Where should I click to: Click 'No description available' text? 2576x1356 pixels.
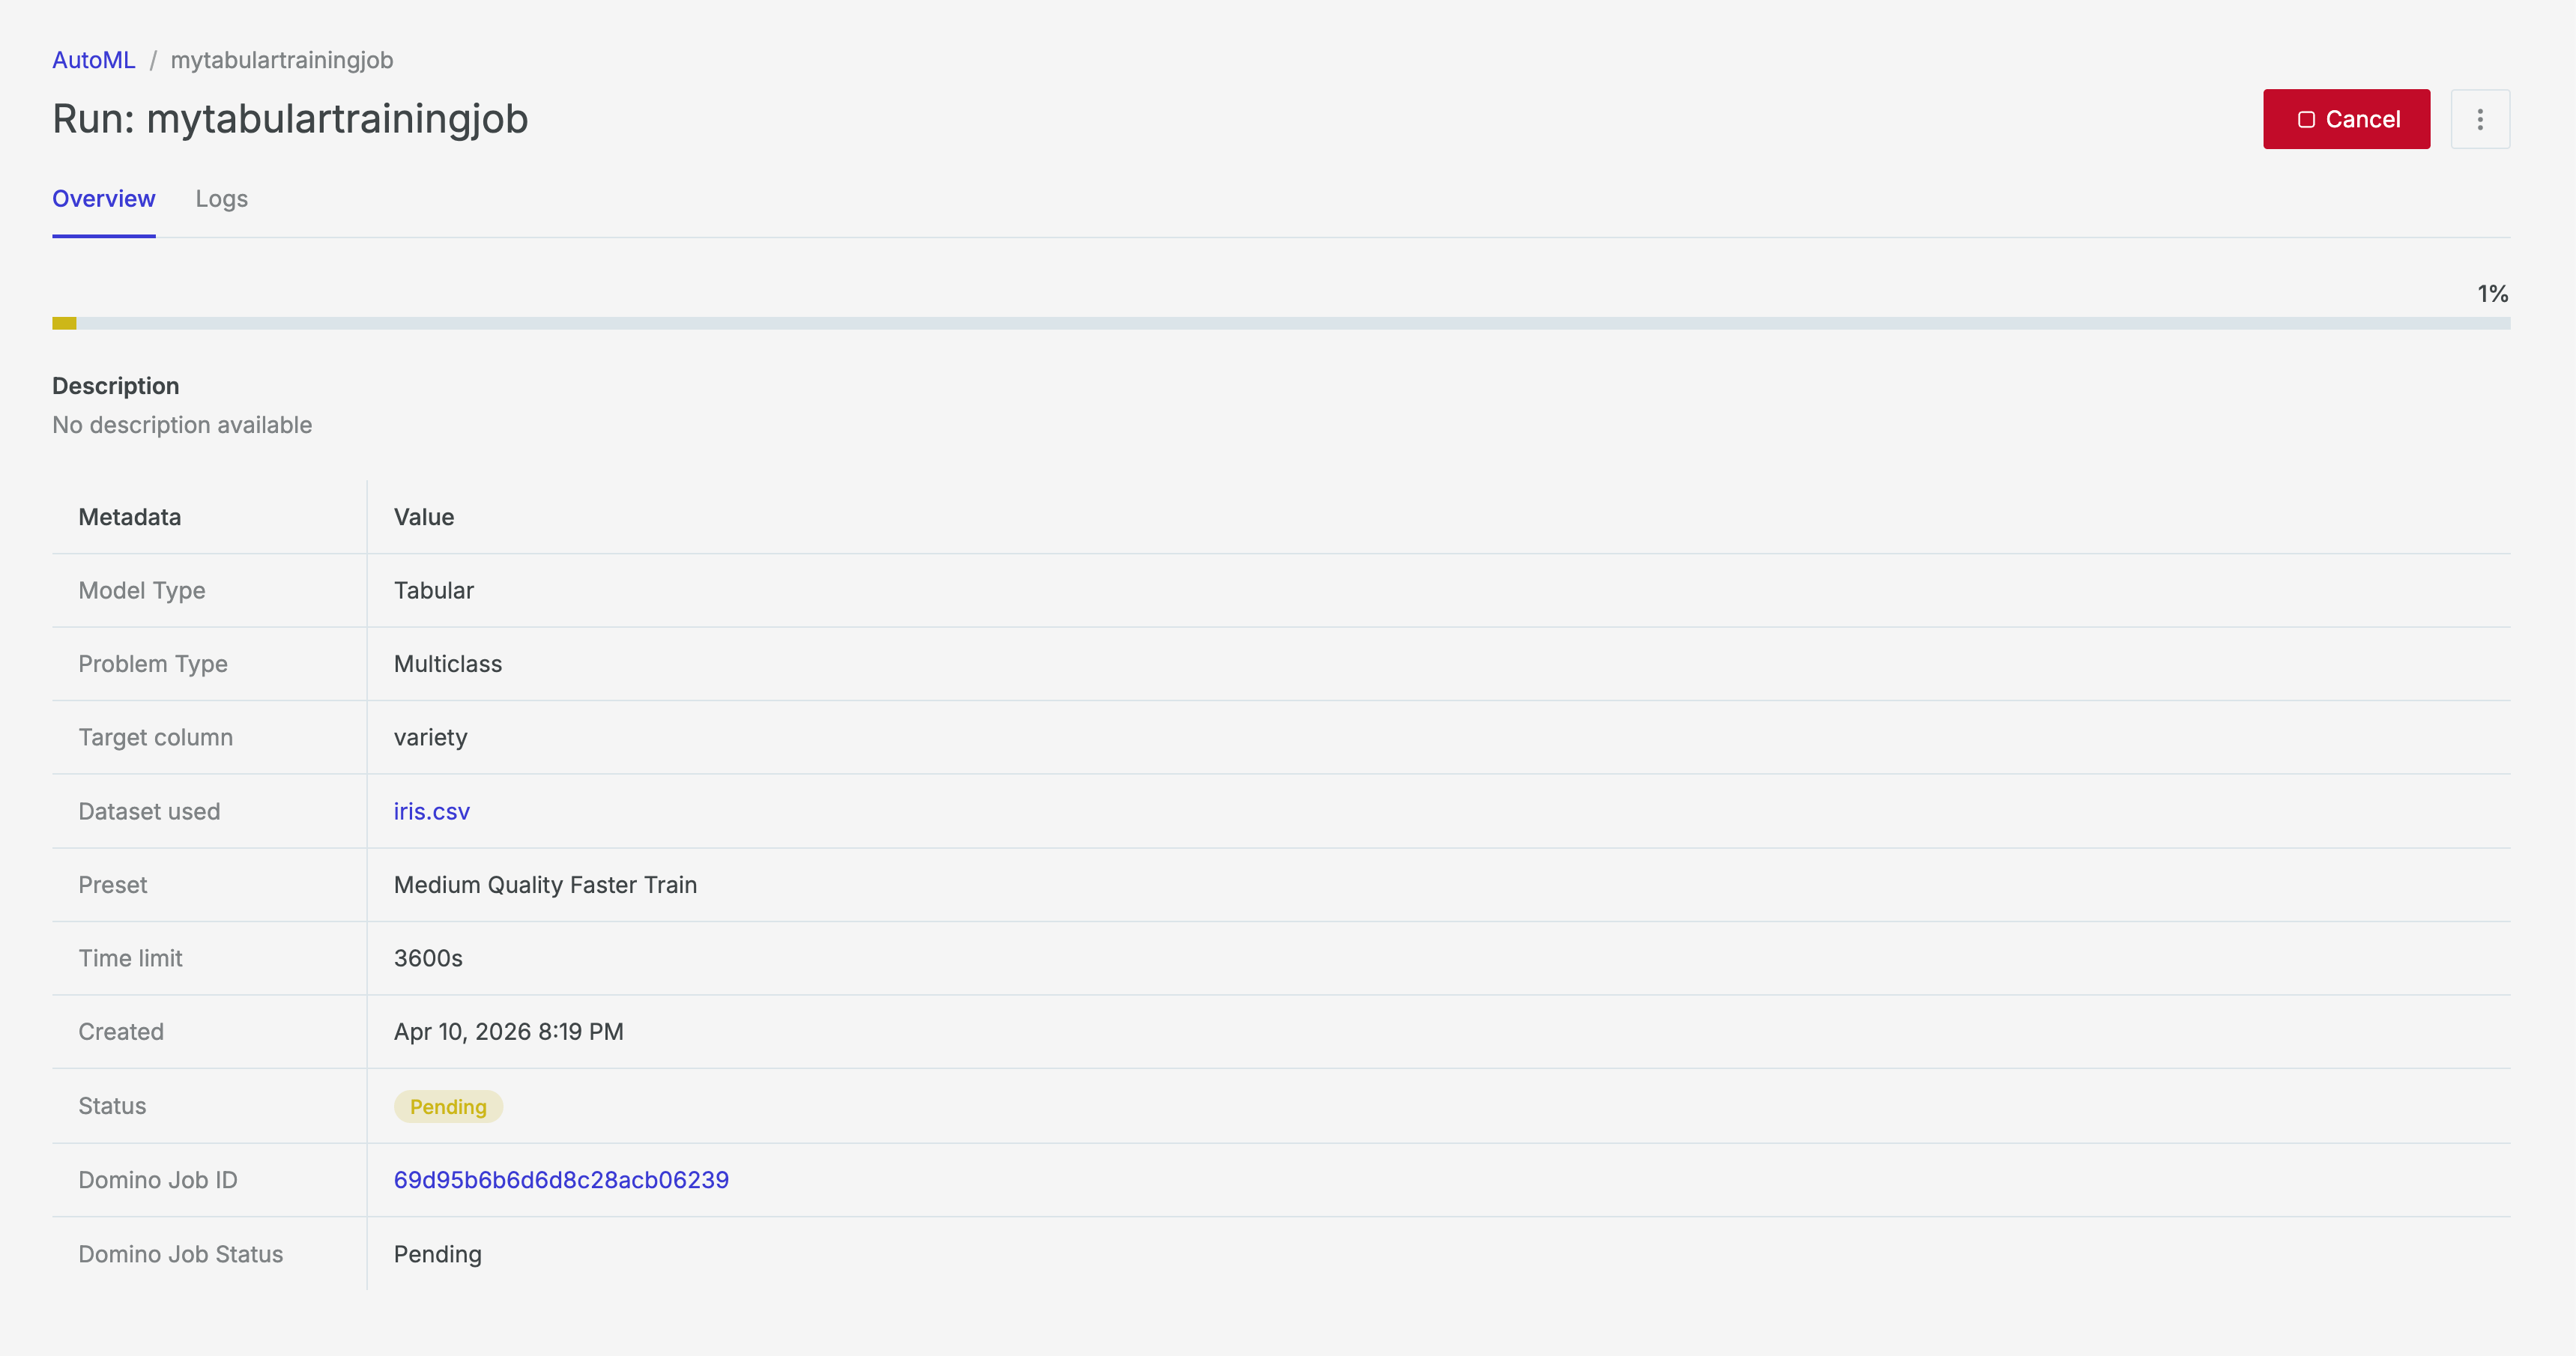pos(182,425)
